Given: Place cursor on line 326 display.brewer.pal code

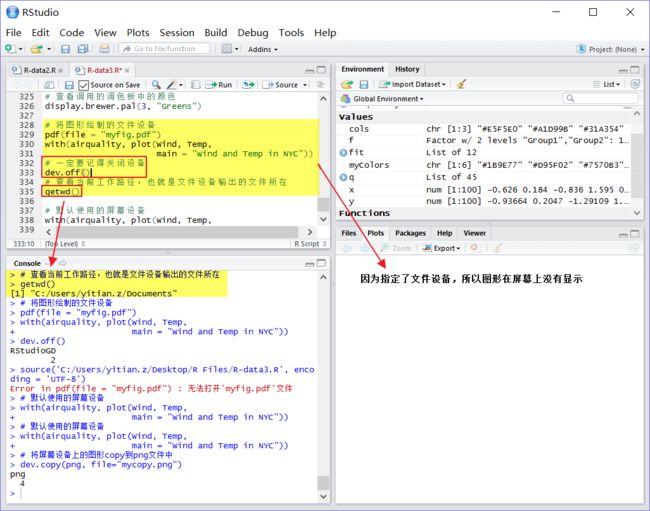Looking at the screenshot, I should pos(123,106).
